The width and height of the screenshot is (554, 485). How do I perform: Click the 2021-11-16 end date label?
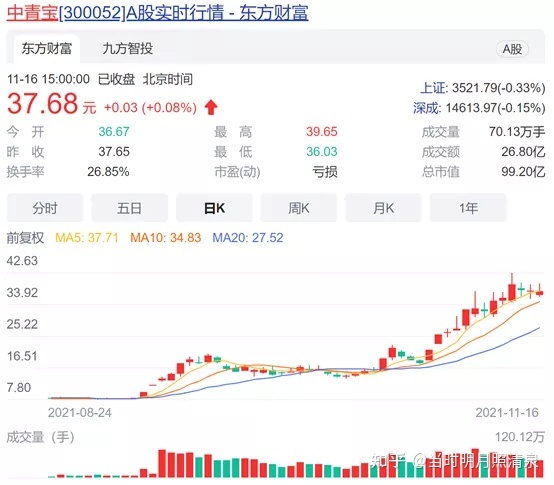tap(507, 413)
